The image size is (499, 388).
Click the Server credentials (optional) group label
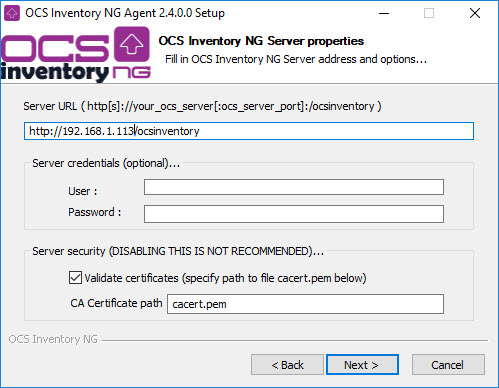coord(106,163)
